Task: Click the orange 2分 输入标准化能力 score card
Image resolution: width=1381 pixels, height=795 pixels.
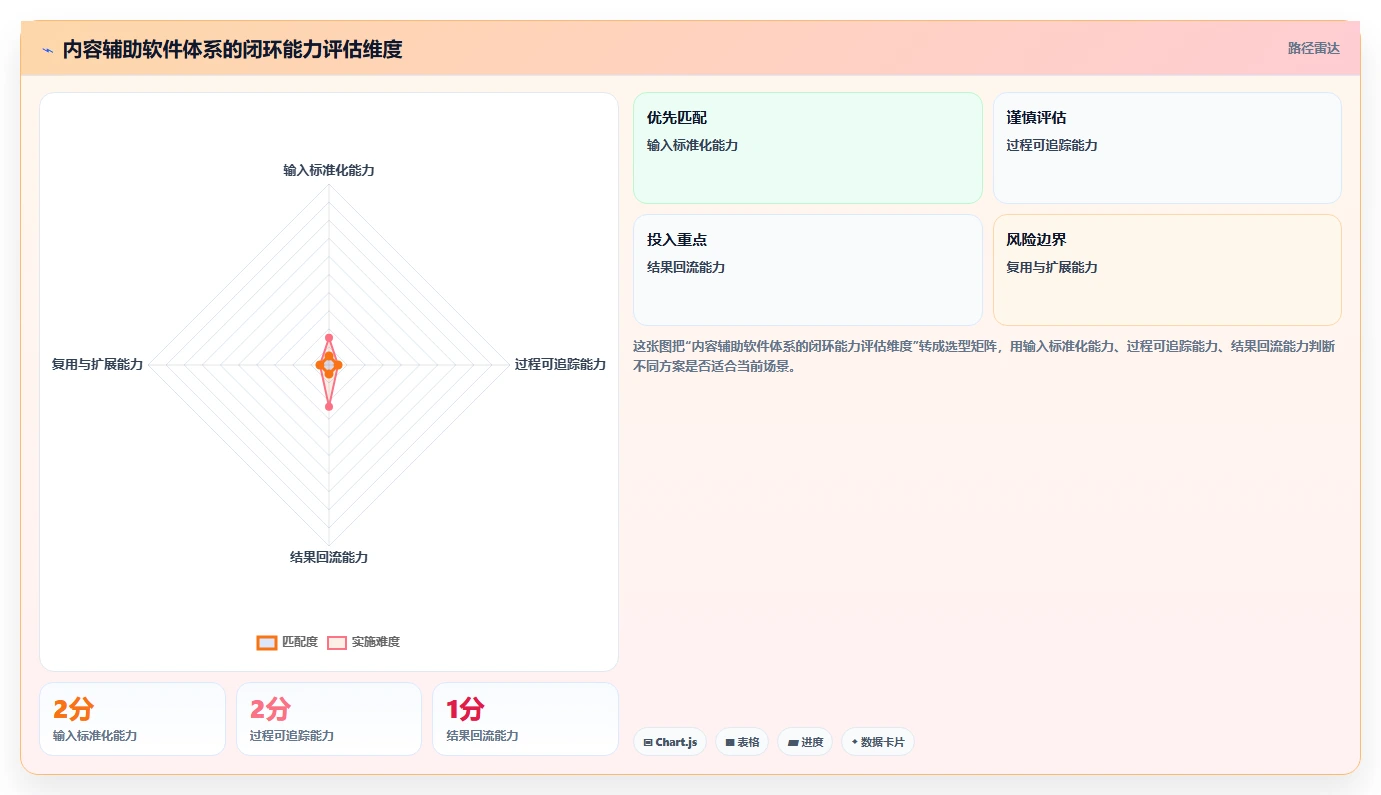Action: [x=132, y=719]
